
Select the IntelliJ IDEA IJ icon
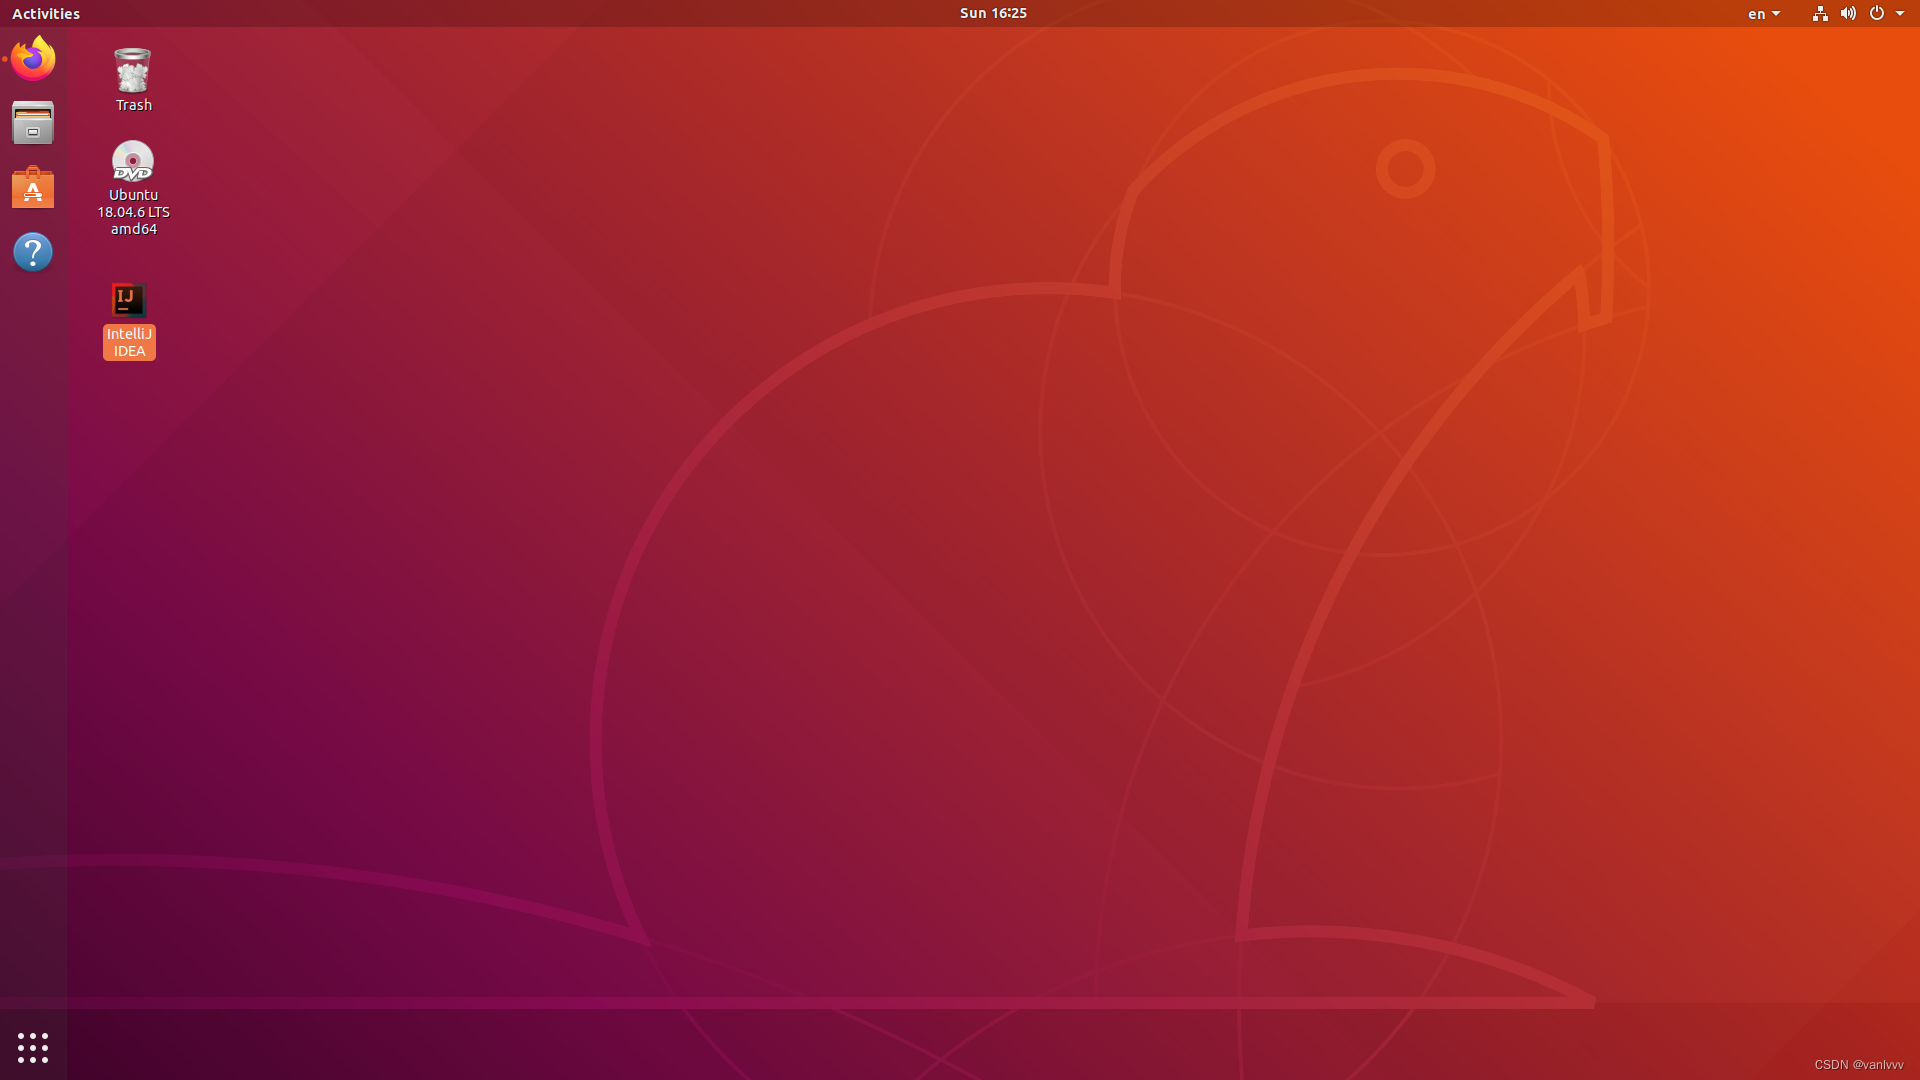(128, 299)
